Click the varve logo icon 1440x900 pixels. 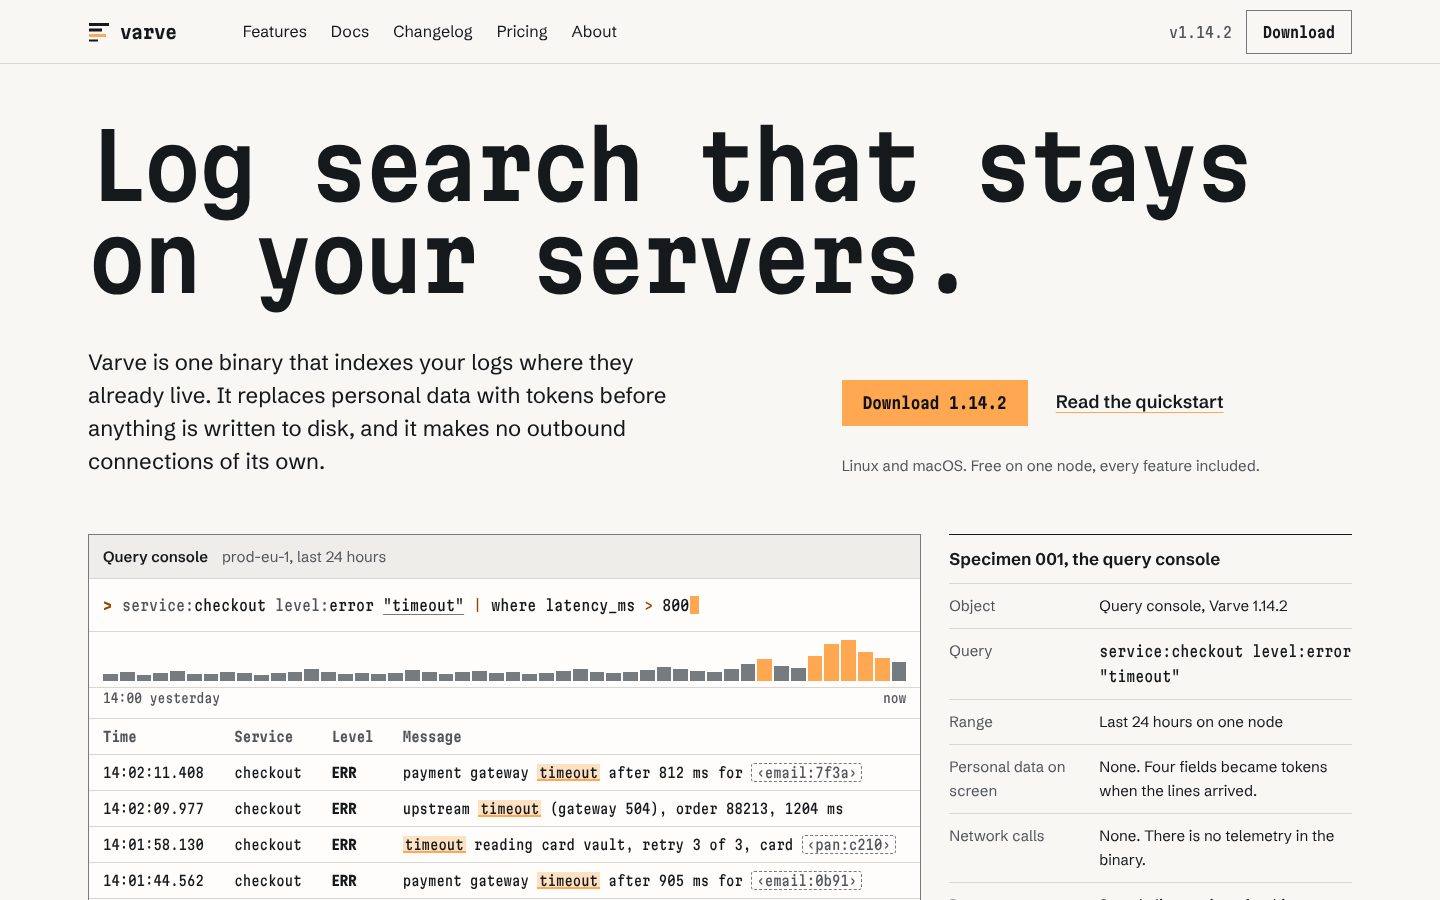point(98,32)
